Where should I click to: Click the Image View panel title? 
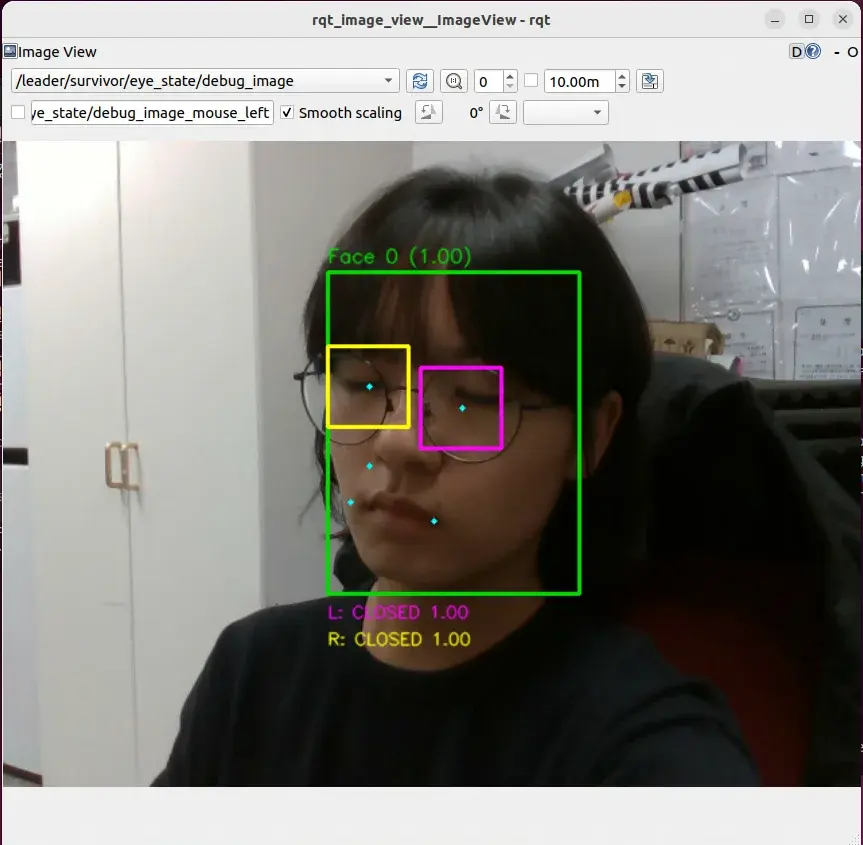pyautogui.click(x=57, y=52)
